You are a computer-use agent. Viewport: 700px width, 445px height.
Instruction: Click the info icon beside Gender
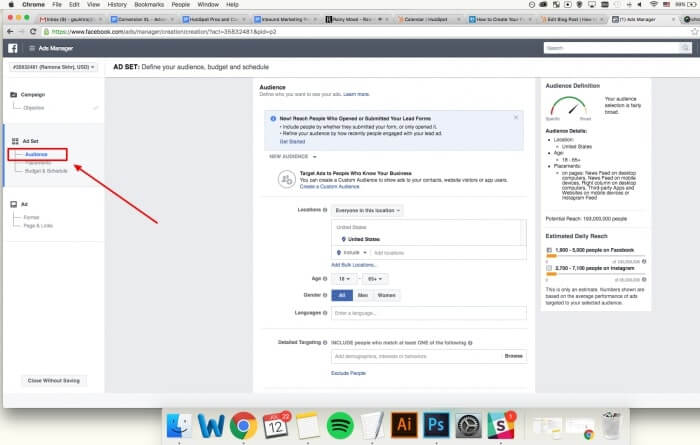click(x=325, y=295)
